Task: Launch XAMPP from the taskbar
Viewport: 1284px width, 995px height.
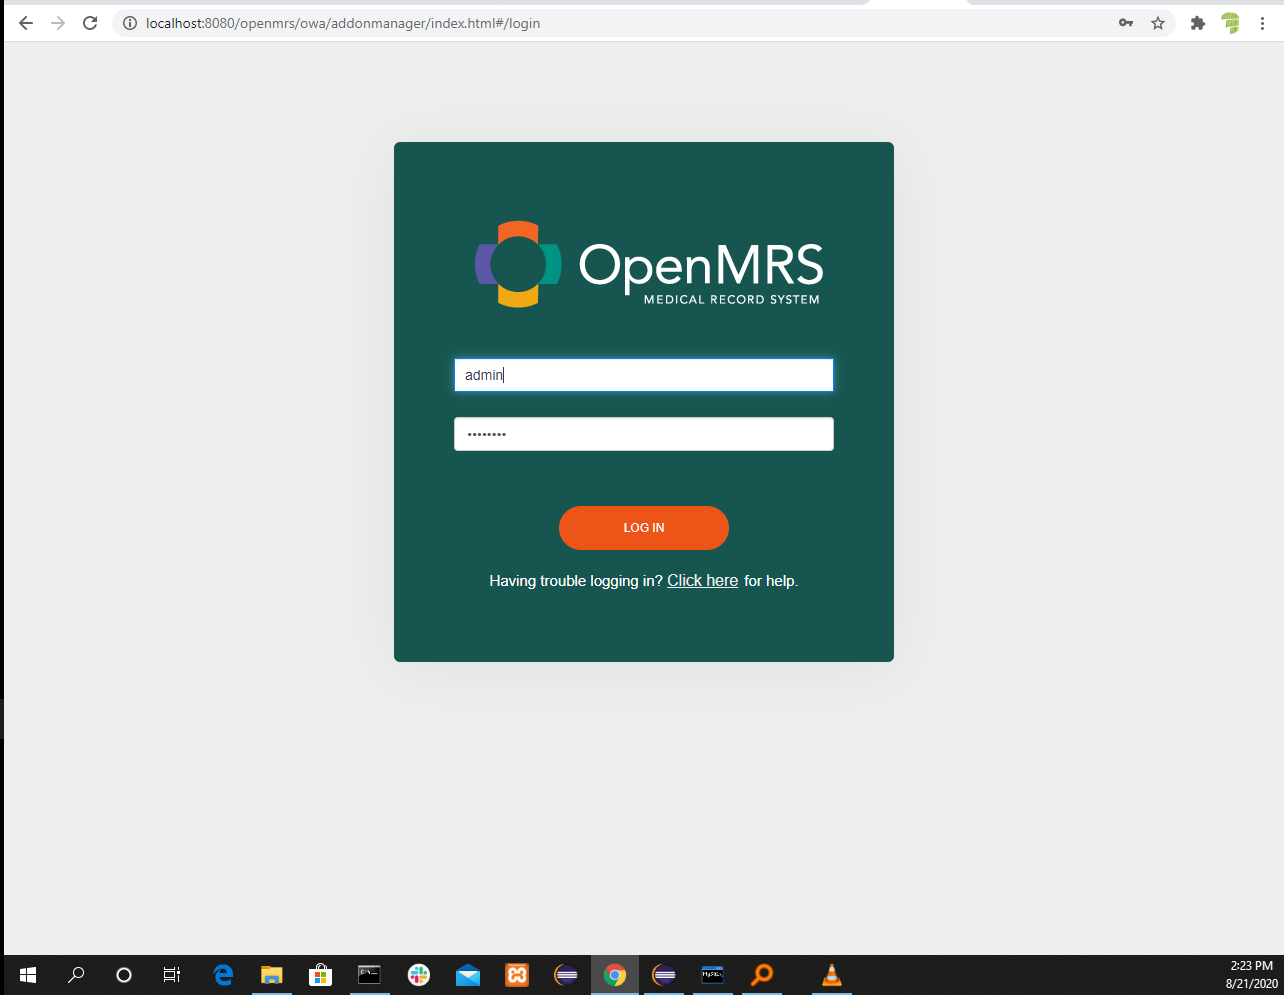Action: [x=517, y=975]
